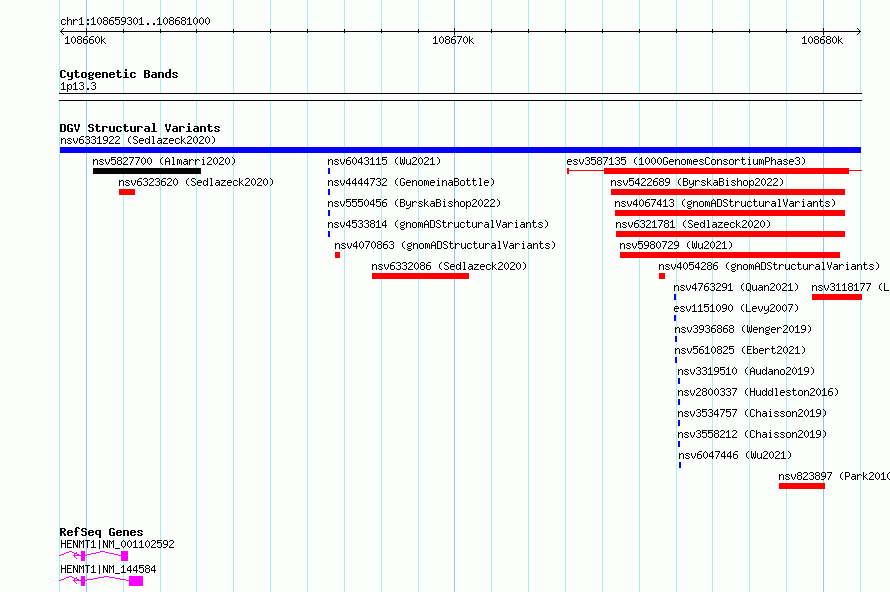Click the RefSeq Genes track title

pos(101,532)
